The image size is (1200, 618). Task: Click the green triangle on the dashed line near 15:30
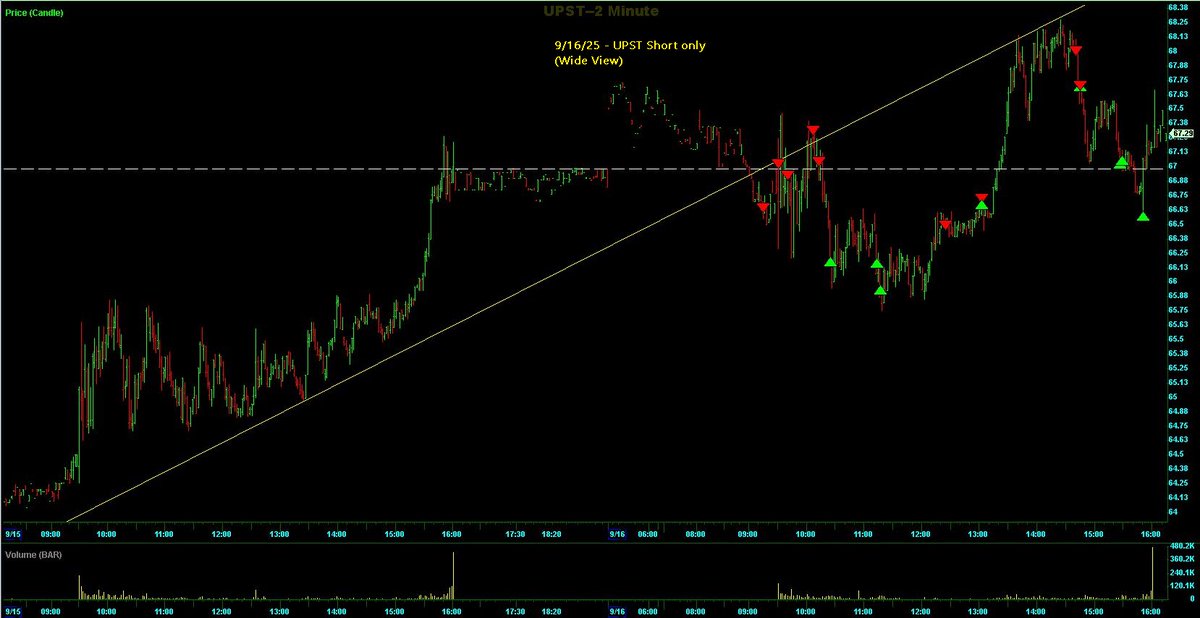1122,161
